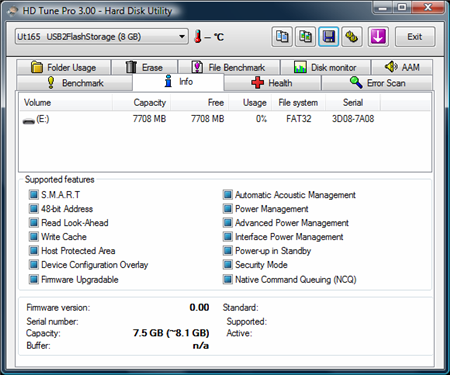The image size is (450, 375).
Task: Click the drive icon next to (E:)
Action: tap(29, 121)
